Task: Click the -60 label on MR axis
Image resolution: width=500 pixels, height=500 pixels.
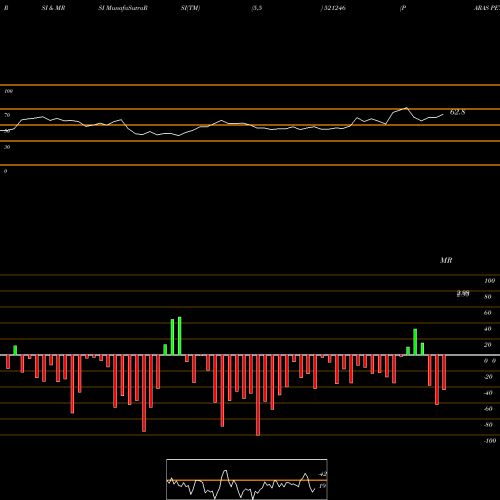Action: coord(488,409)
